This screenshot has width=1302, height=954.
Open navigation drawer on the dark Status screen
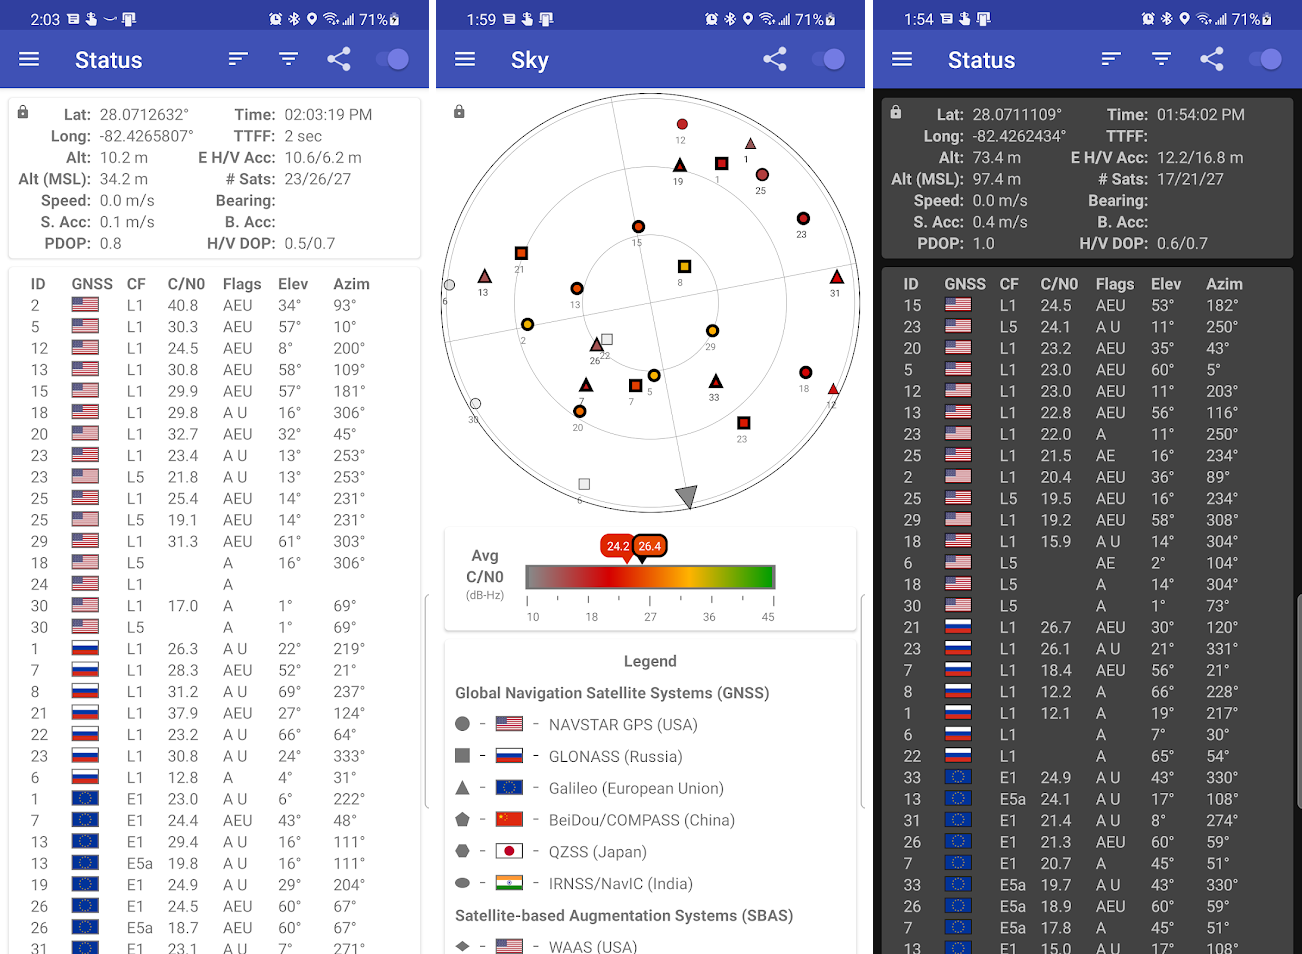click(902, 59)
